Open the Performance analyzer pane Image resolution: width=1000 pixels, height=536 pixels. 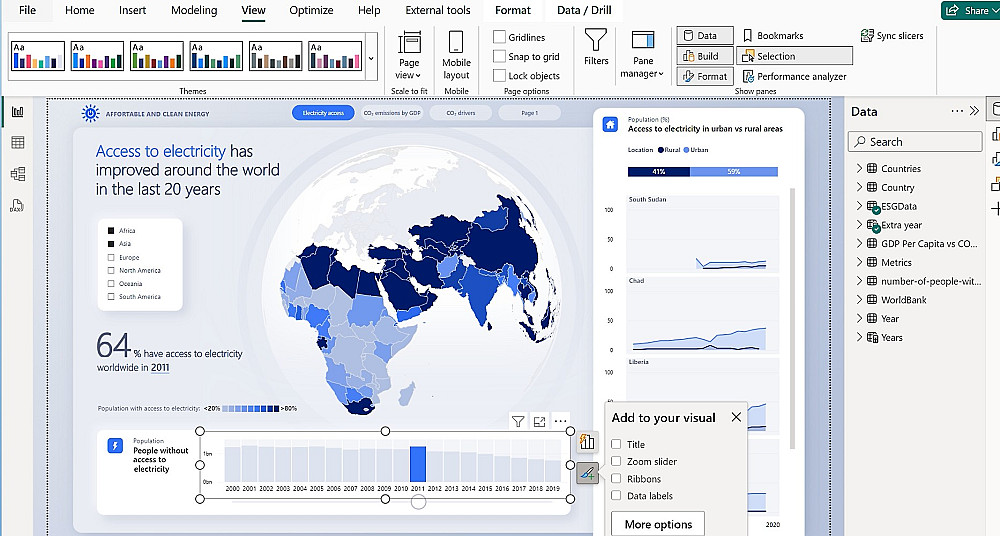(794, 77)
